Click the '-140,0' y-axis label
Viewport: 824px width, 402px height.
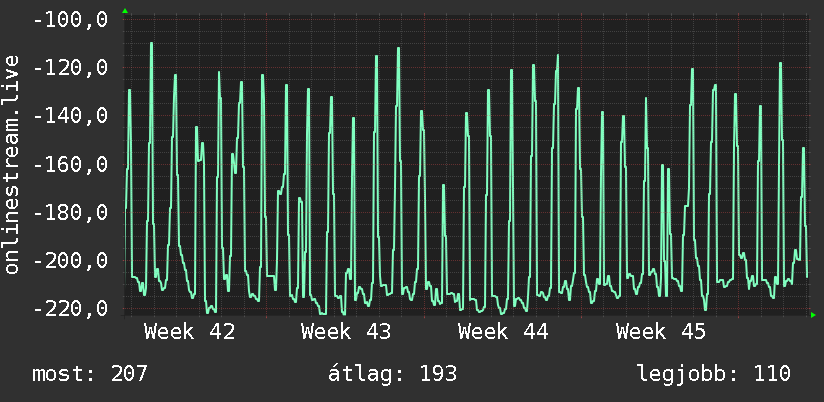tap(70, 116)
